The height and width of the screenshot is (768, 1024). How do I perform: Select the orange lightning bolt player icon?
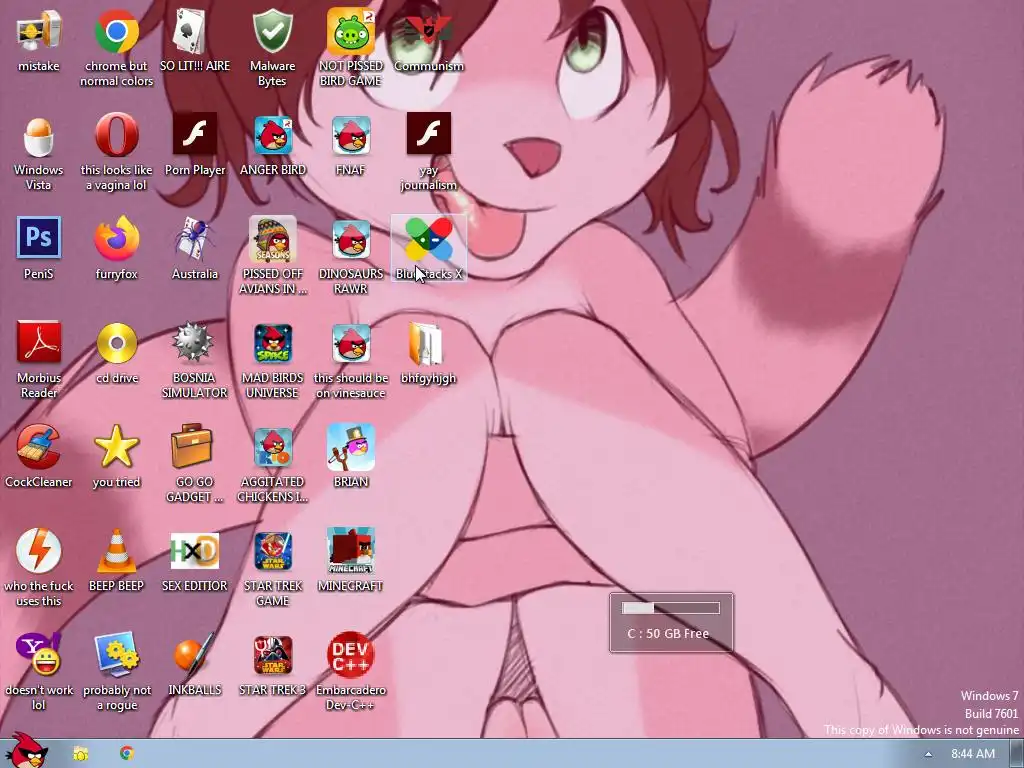(39, 551)
